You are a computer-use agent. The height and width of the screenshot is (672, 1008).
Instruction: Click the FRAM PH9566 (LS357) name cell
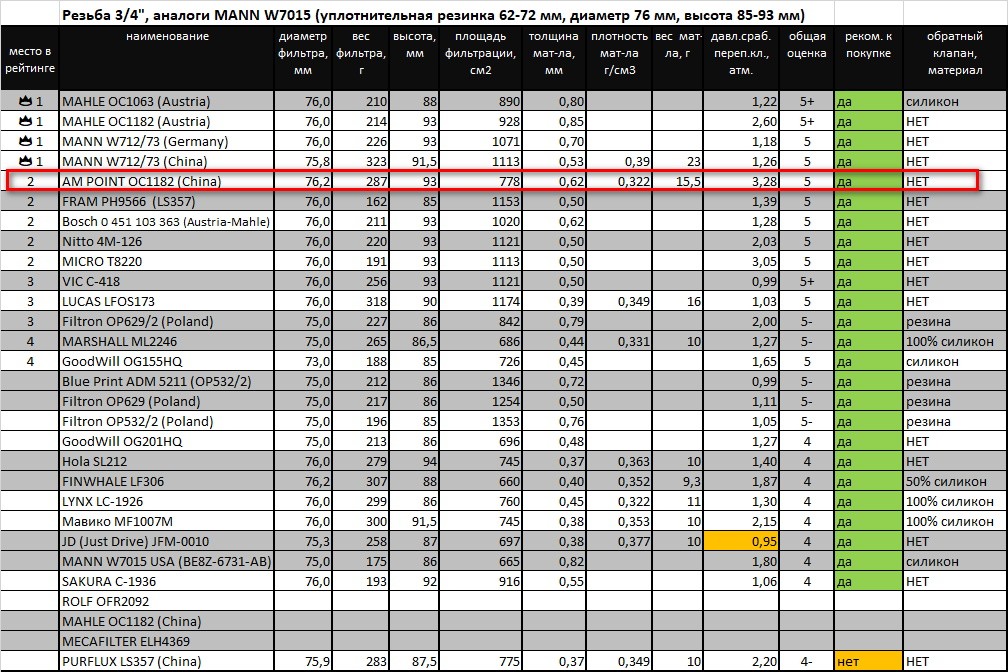point(166,201)
